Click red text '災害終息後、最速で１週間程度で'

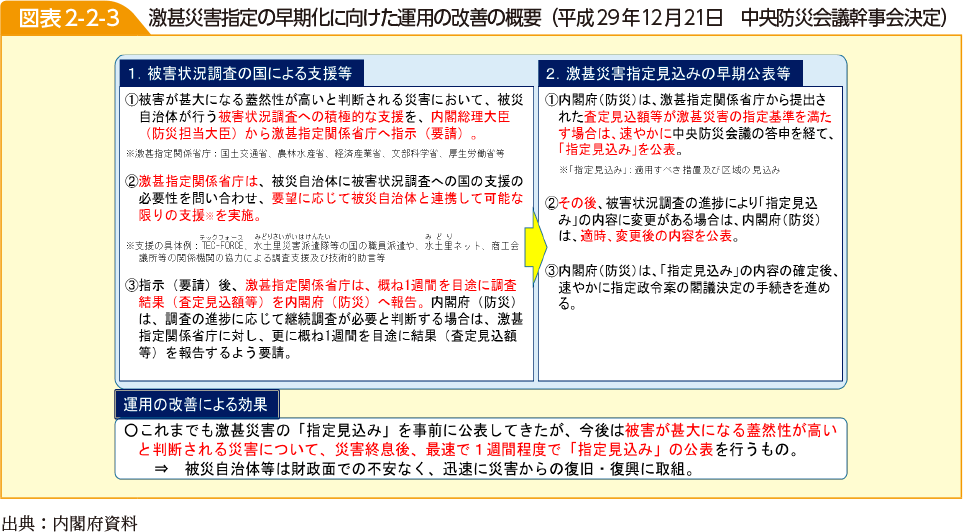tap(450, 450)
